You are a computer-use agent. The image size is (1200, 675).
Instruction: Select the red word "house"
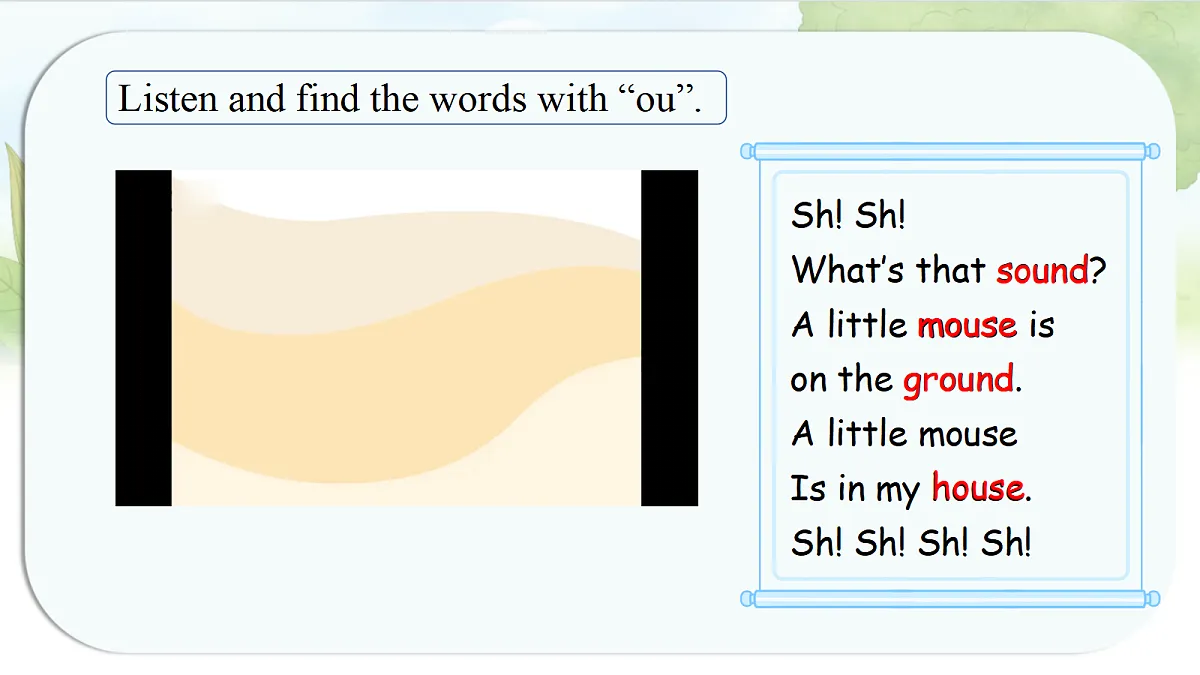point(978,488)
